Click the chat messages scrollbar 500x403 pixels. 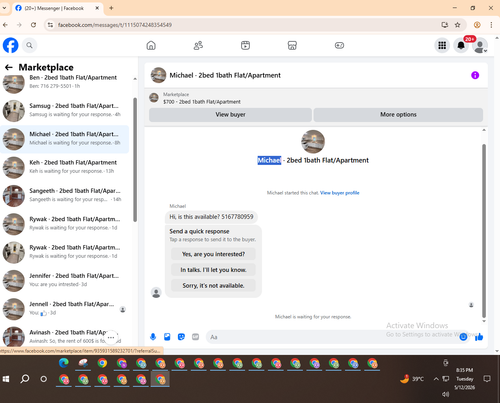[484, 231]
